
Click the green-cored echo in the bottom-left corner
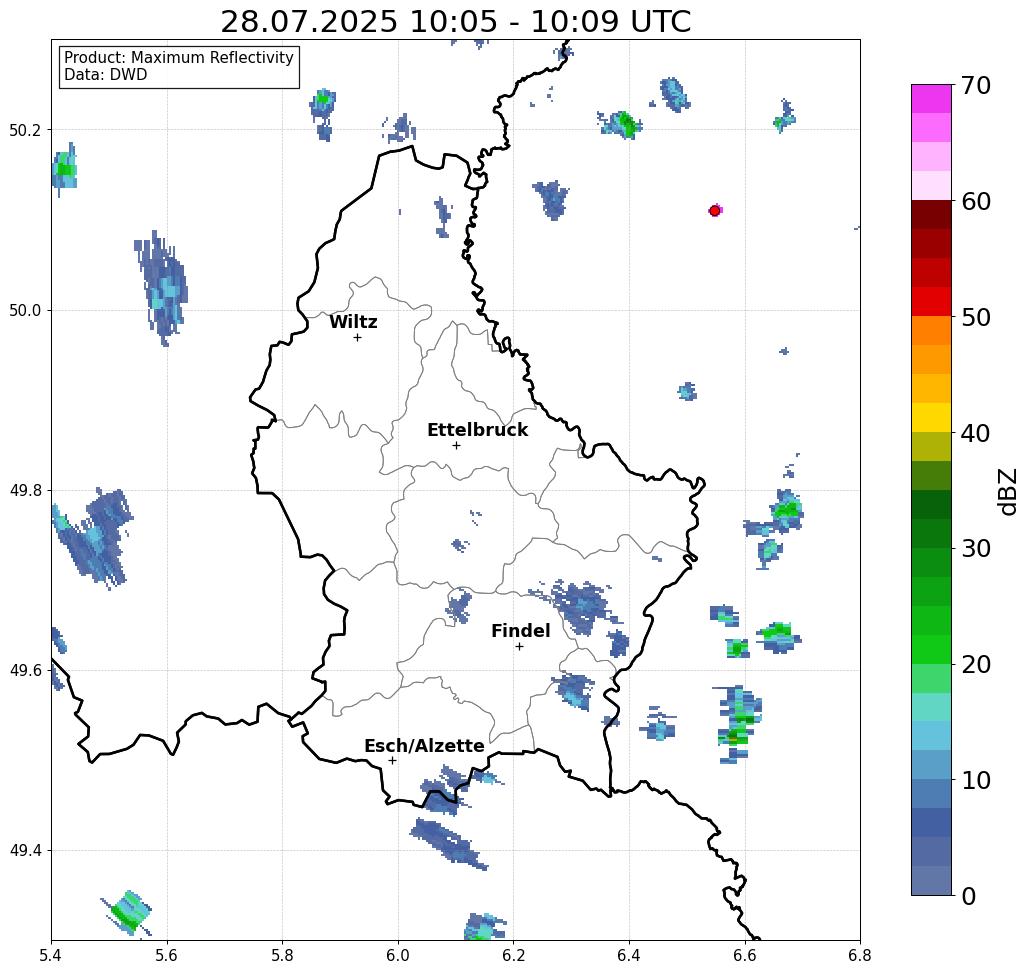pyautogui.click(x=129, y=912)
